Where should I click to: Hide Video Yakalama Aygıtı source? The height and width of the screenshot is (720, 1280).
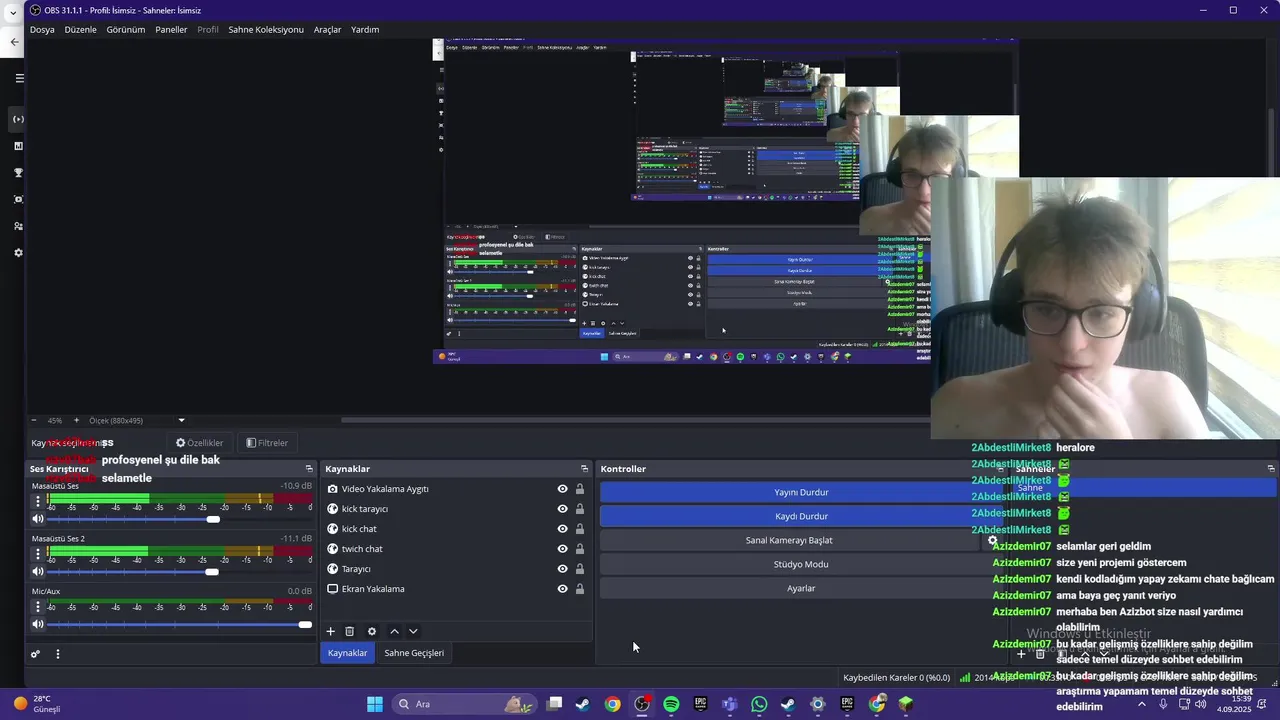[x=562, y=489]
